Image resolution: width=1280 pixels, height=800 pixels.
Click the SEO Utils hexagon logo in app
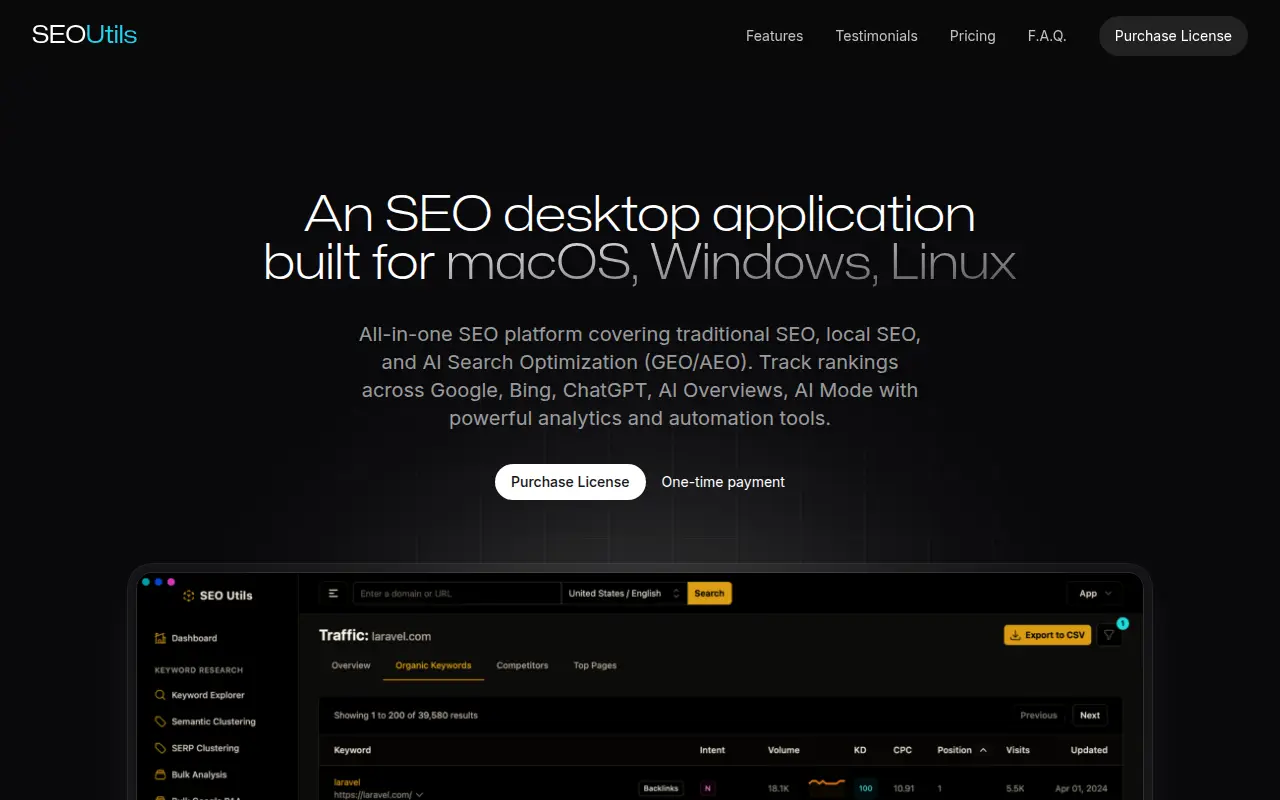[x=189, y=595]
